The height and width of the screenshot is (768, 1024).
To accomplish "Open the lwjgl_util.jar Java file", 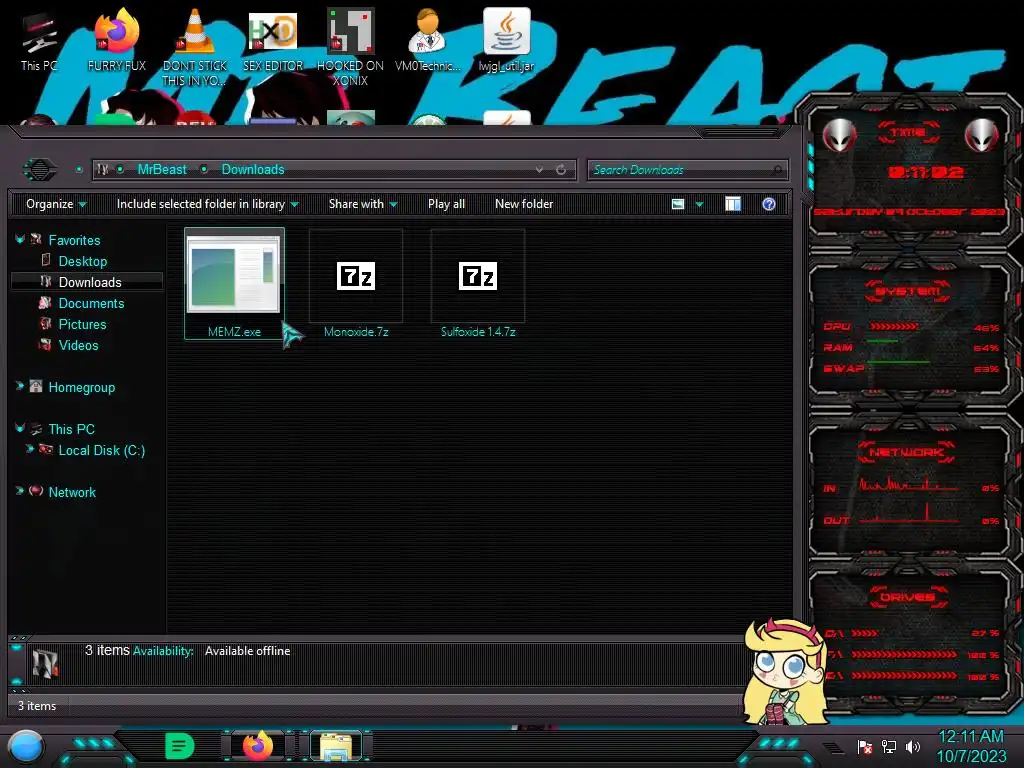I will (x=506, y=40).
